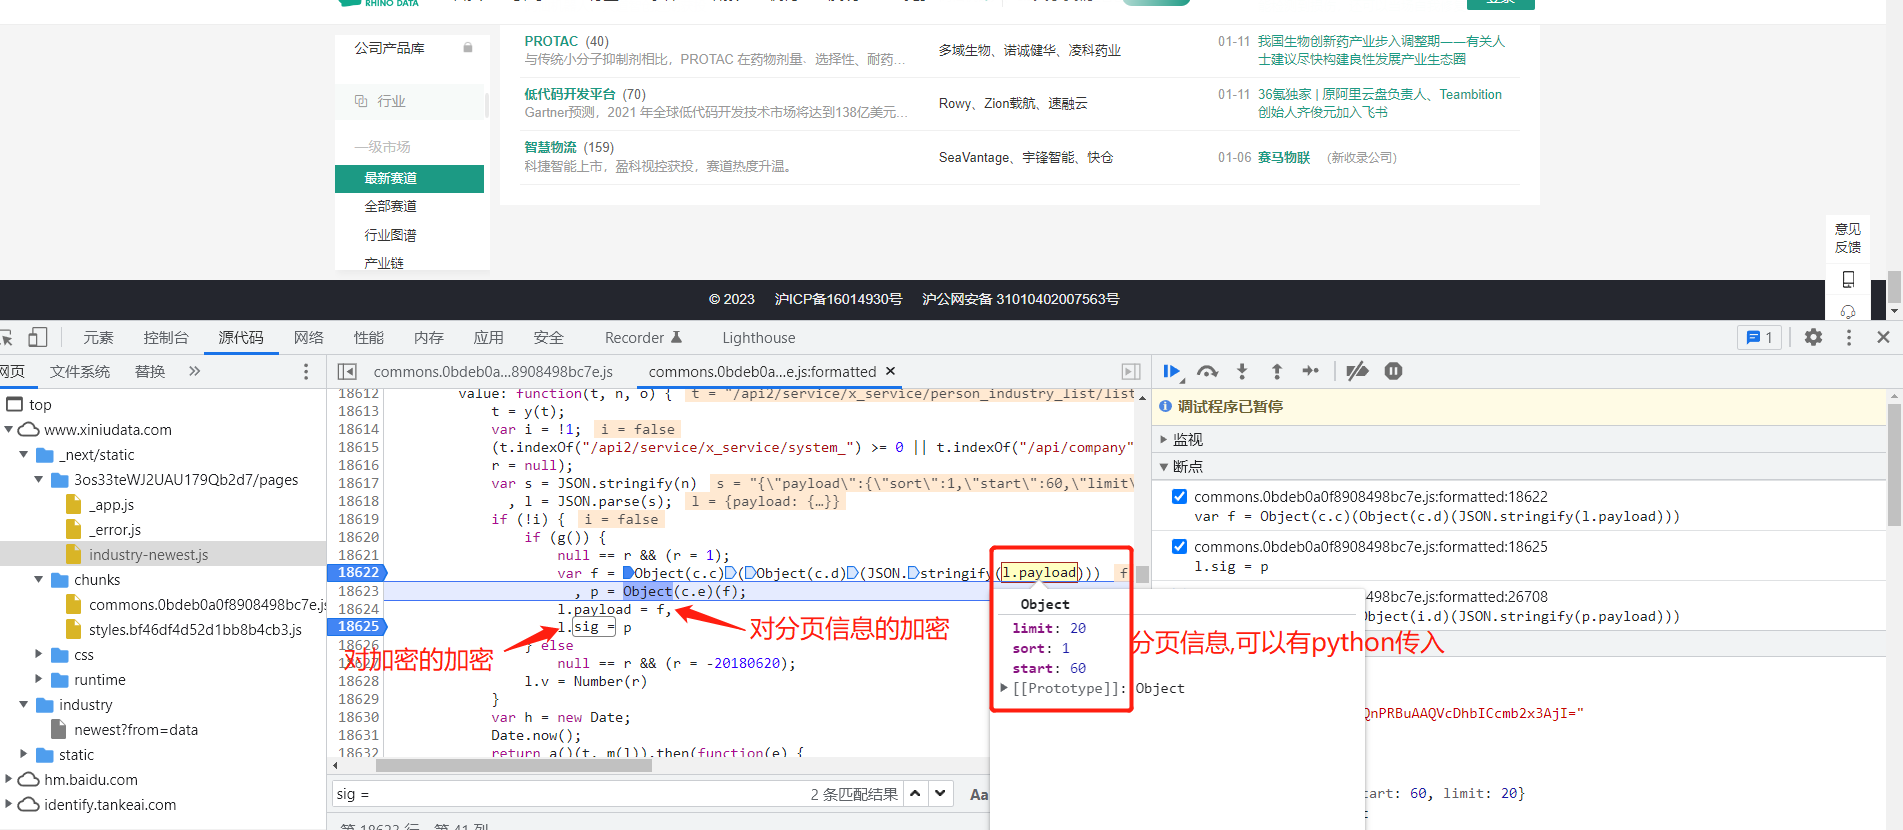Screen dimensions: 1903x830
Task: Click the code editor horizontal scrollbar
Action: (514, 766)
